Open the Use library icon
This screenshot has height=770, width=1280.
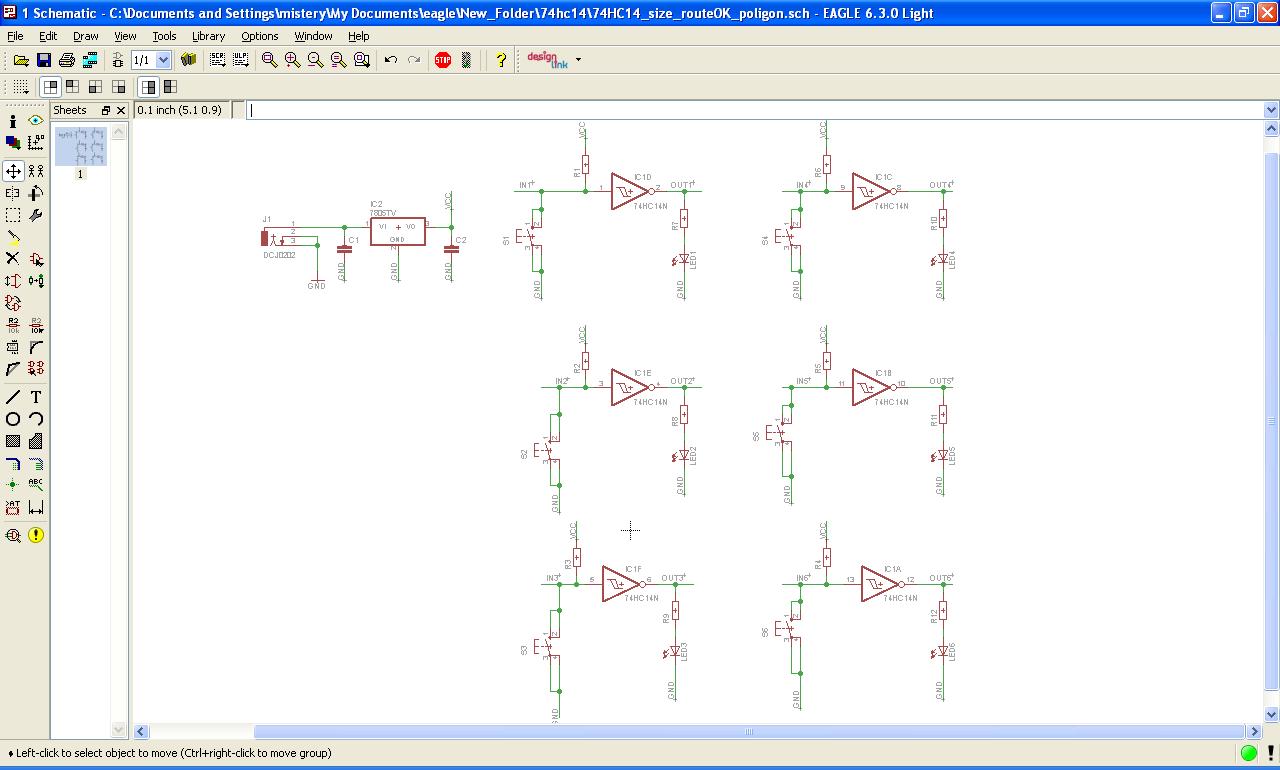[x=188, y=60]
